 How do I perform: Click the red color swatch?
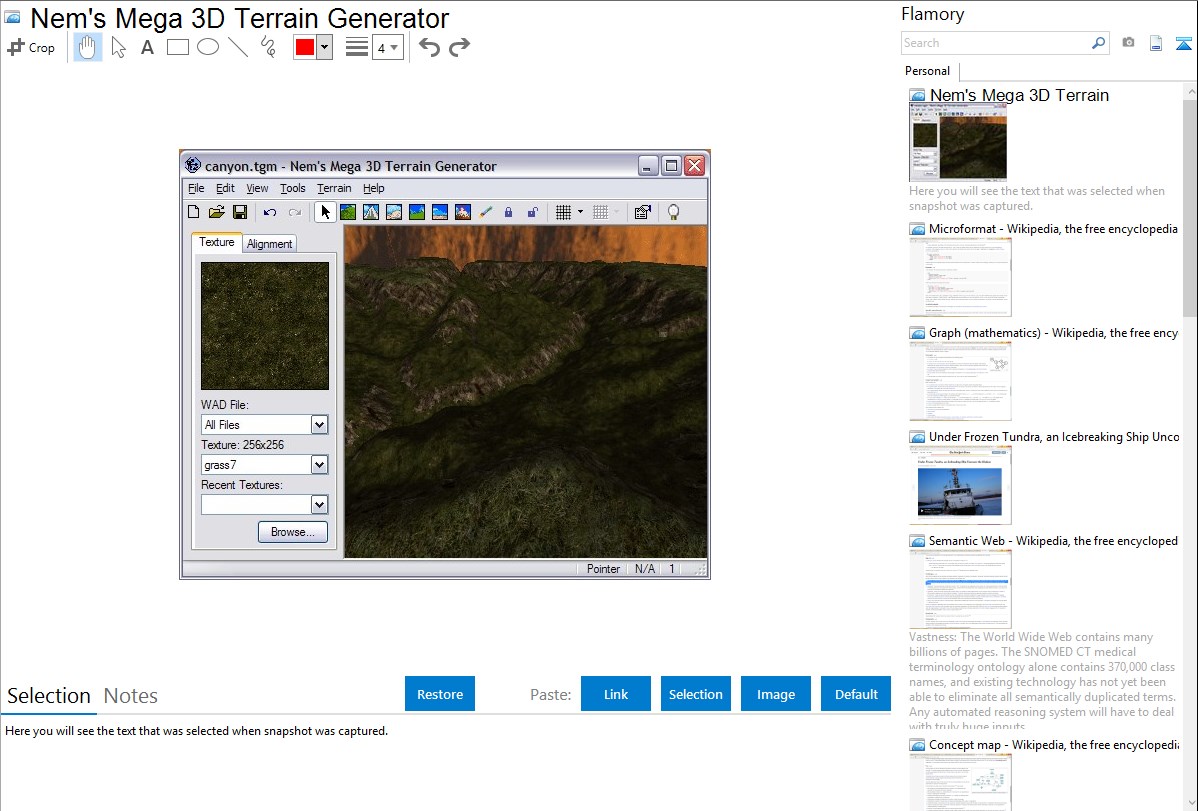(x=305, y=47)
